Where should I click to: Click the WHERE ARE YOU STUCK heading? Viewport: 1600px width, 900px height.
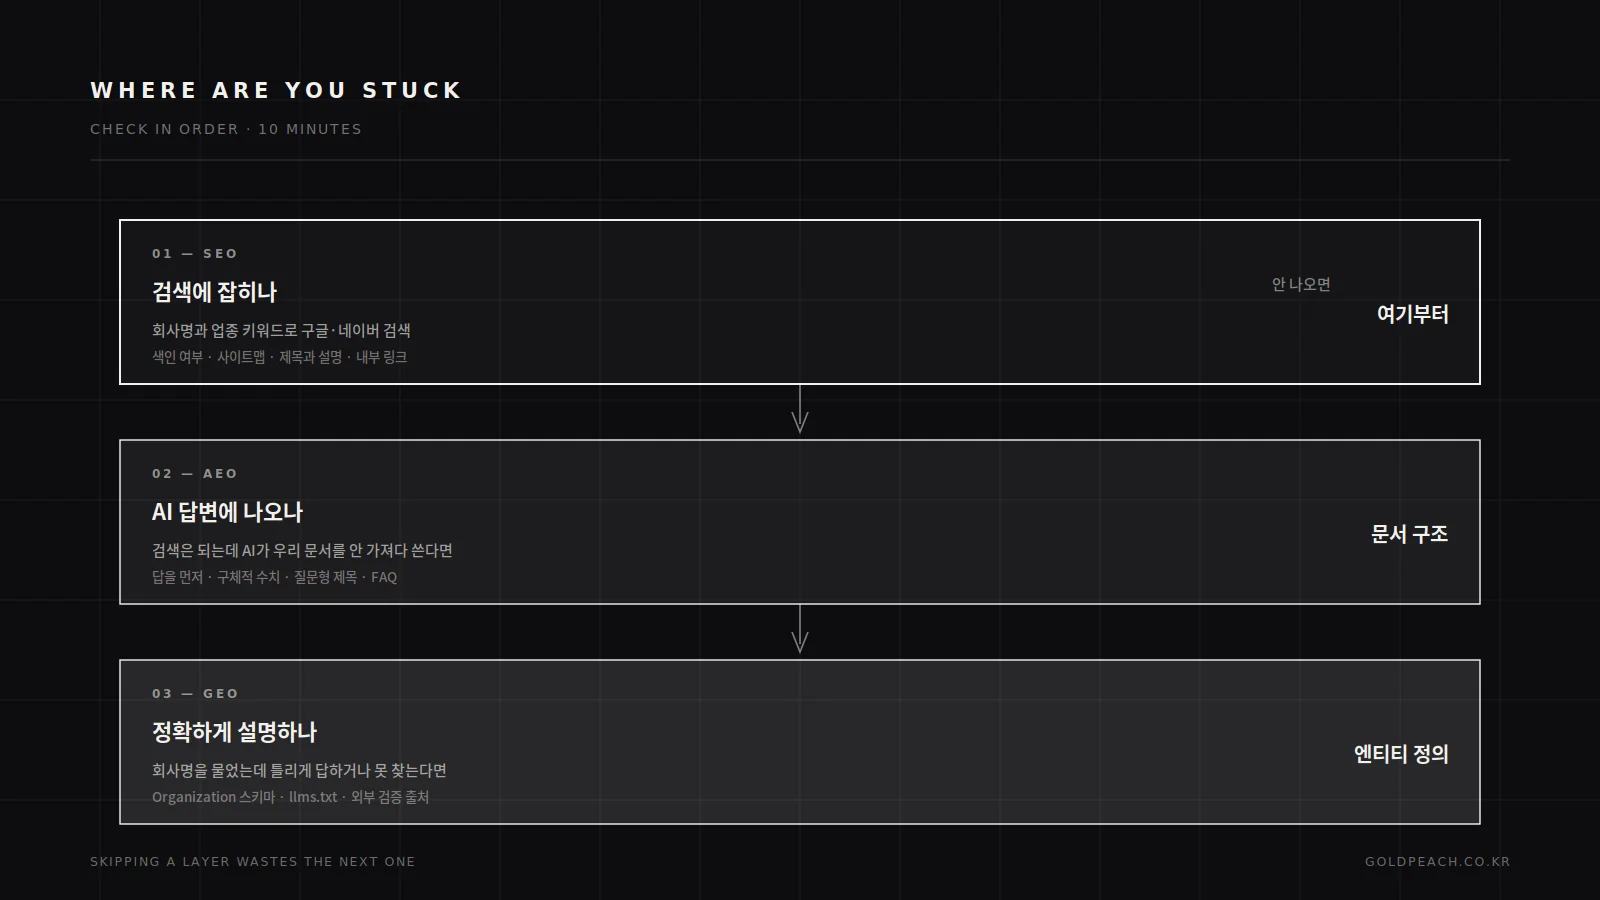click(276, 90)
